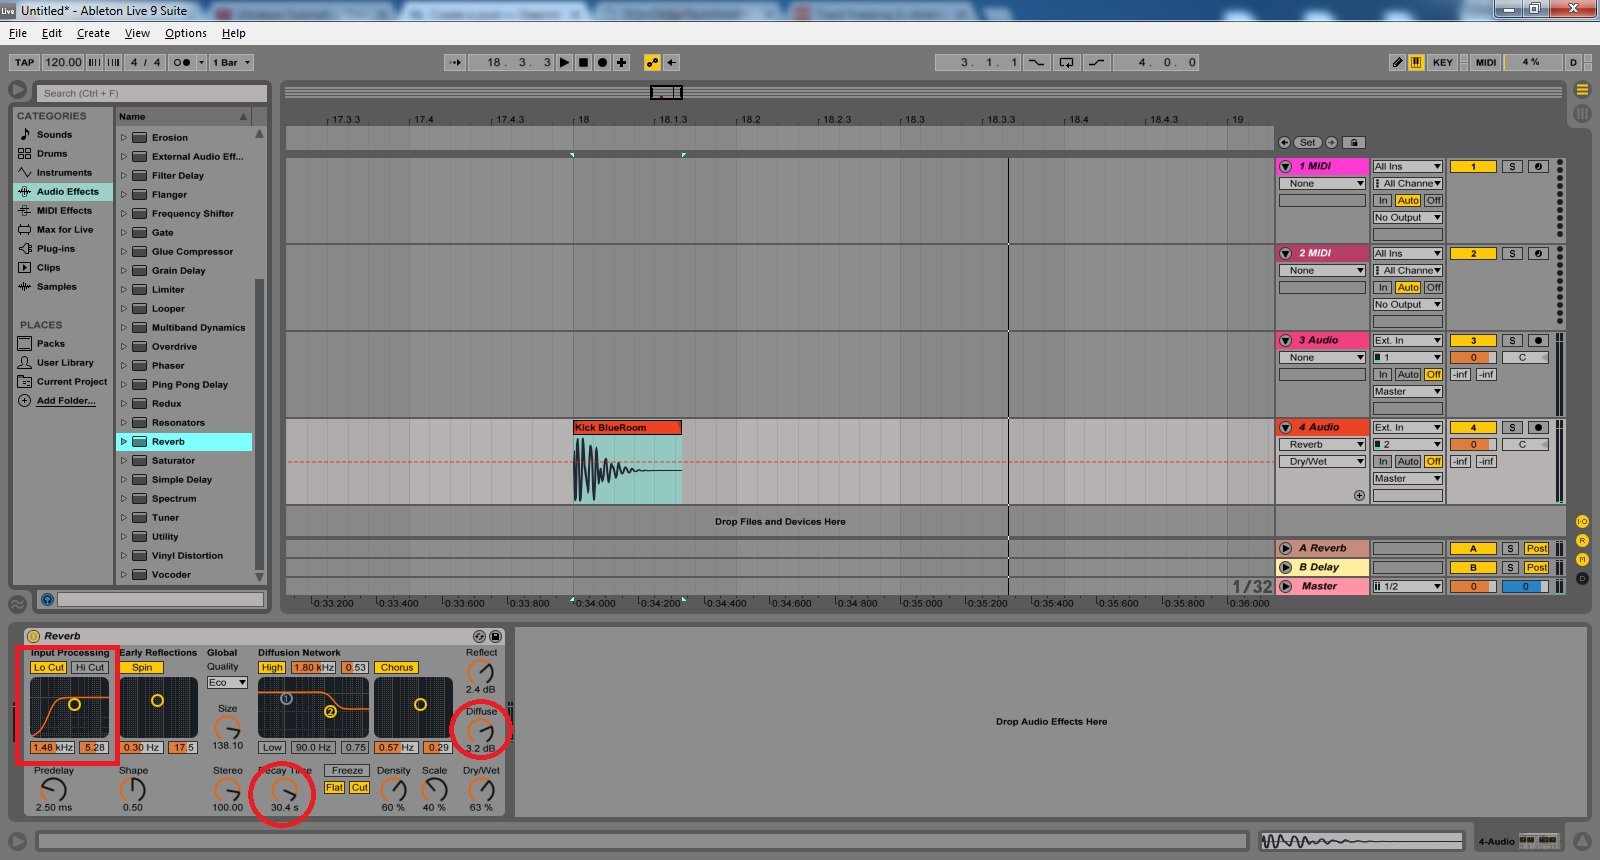Toggle the Hi Cut filter

click(x=89, y=667)
